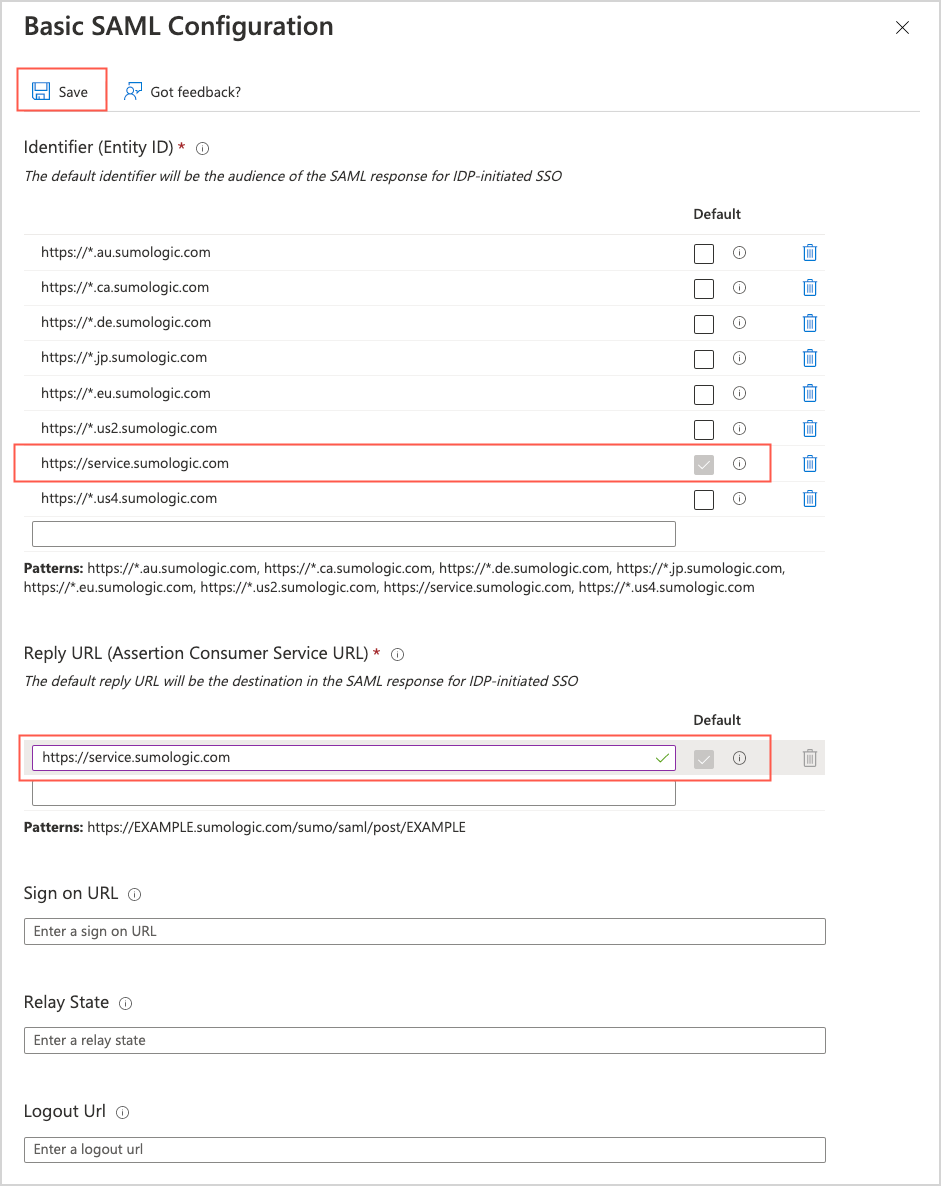Viewport: 941px width, 1186px height.
Task: Delete the jp.sumologic.com identifier entry
Action: point(810,358)
